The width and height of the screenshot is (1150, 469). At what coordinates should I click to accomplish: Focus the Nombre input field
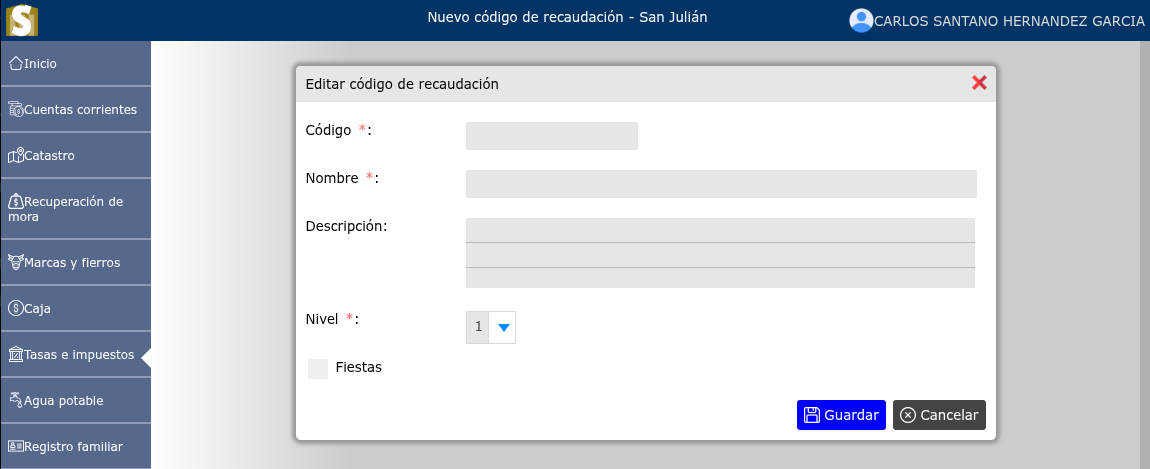click(x=721, y=183)
